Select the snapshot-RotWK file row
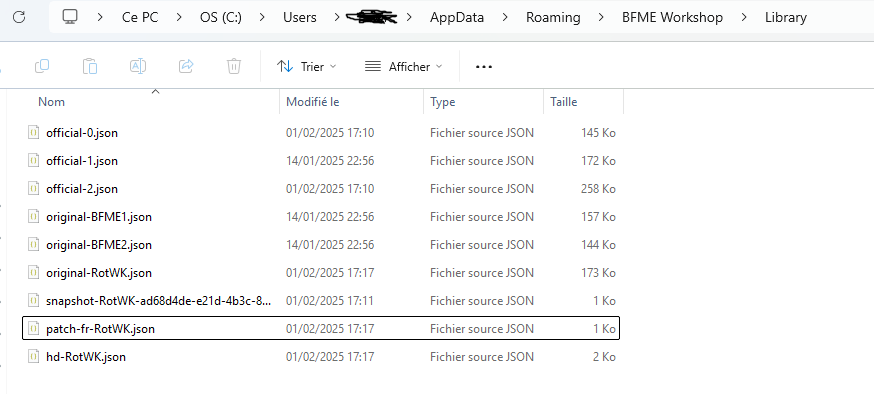874x394 pixels. (x=321, y=301)
